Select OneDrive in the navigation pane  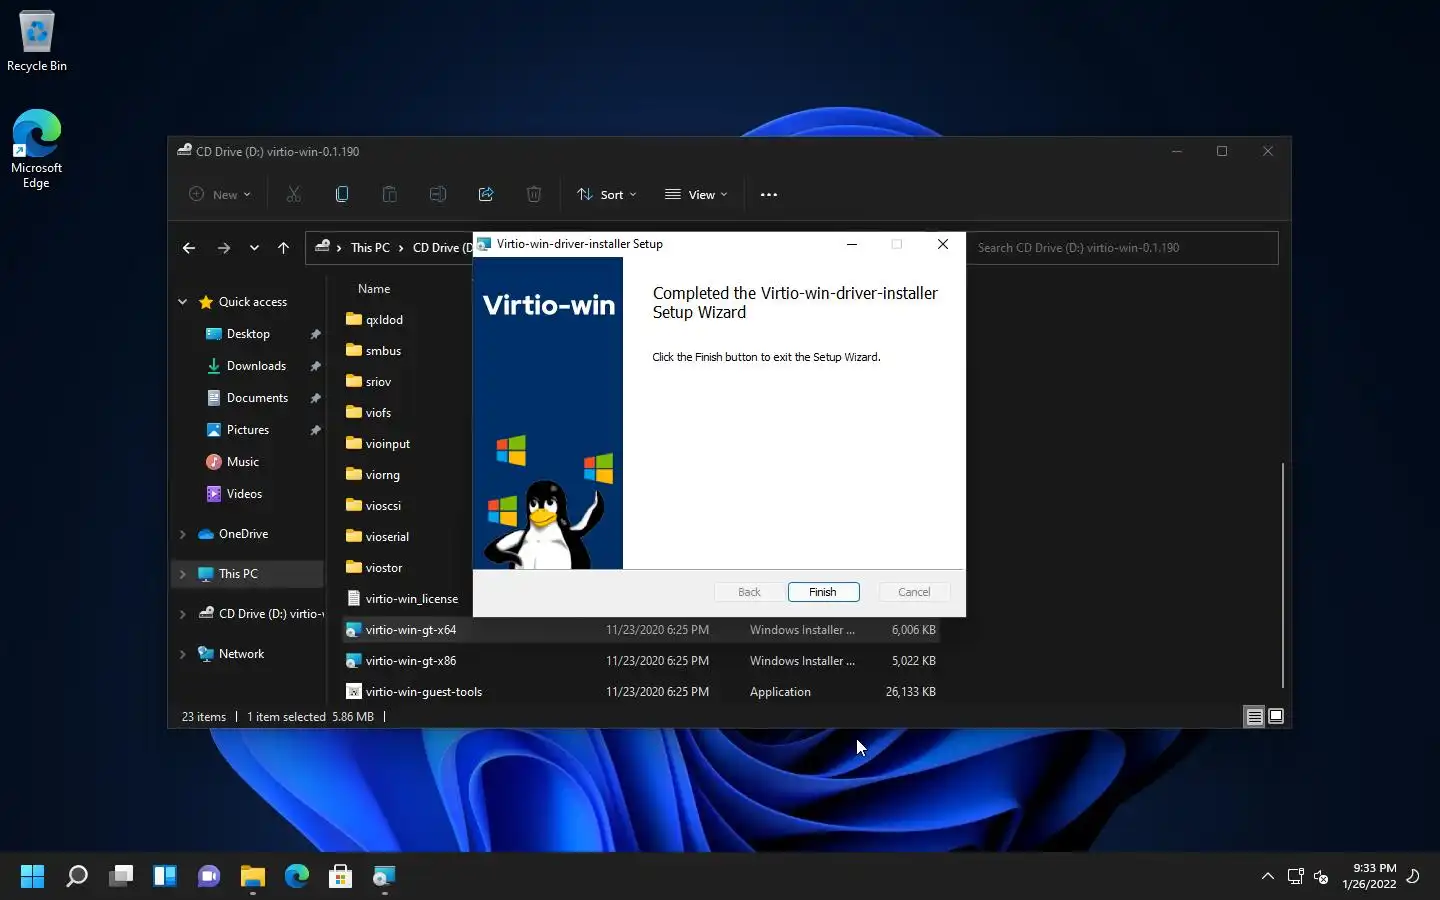tap(243, 534)
